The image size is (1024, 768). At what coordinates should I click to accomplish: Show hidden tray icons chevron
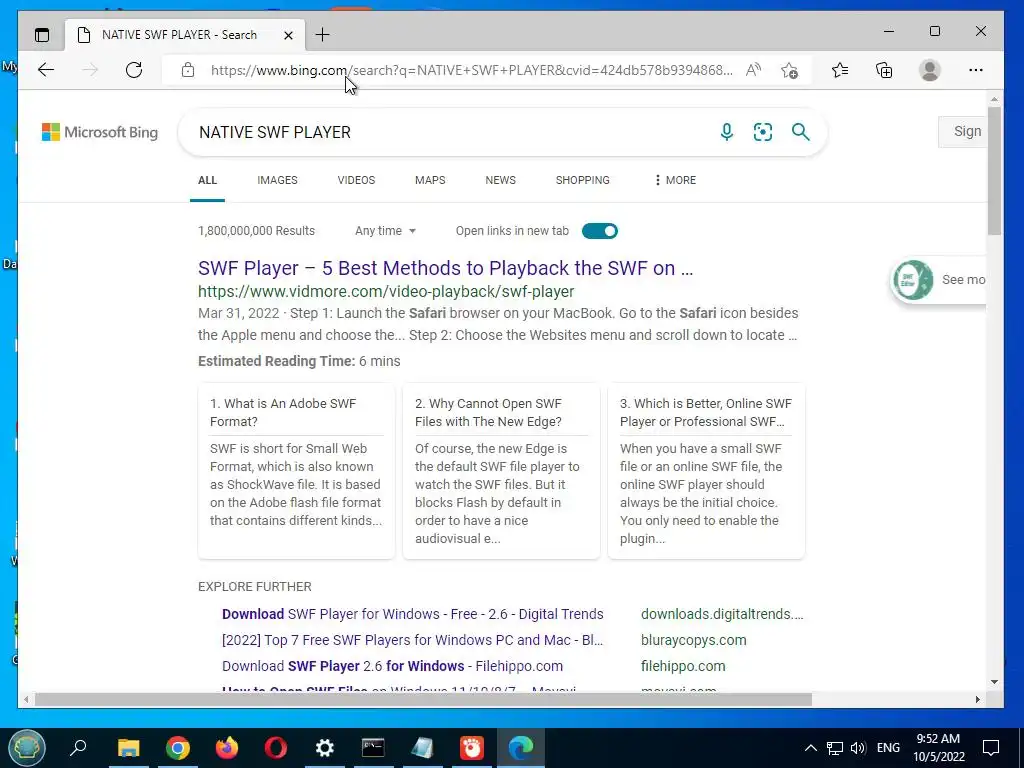[810, 748]
